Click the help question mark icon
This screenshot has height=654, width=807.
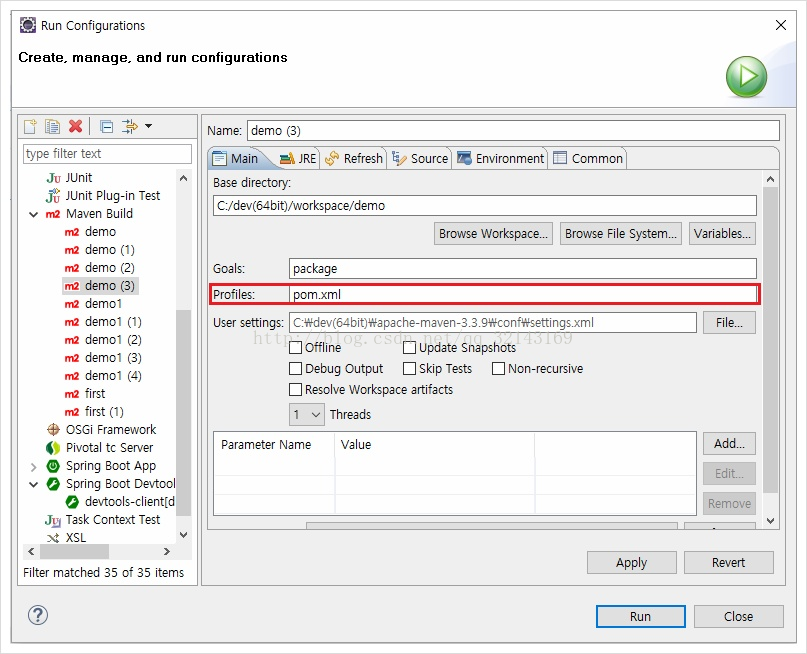click(x=38, y=615)
